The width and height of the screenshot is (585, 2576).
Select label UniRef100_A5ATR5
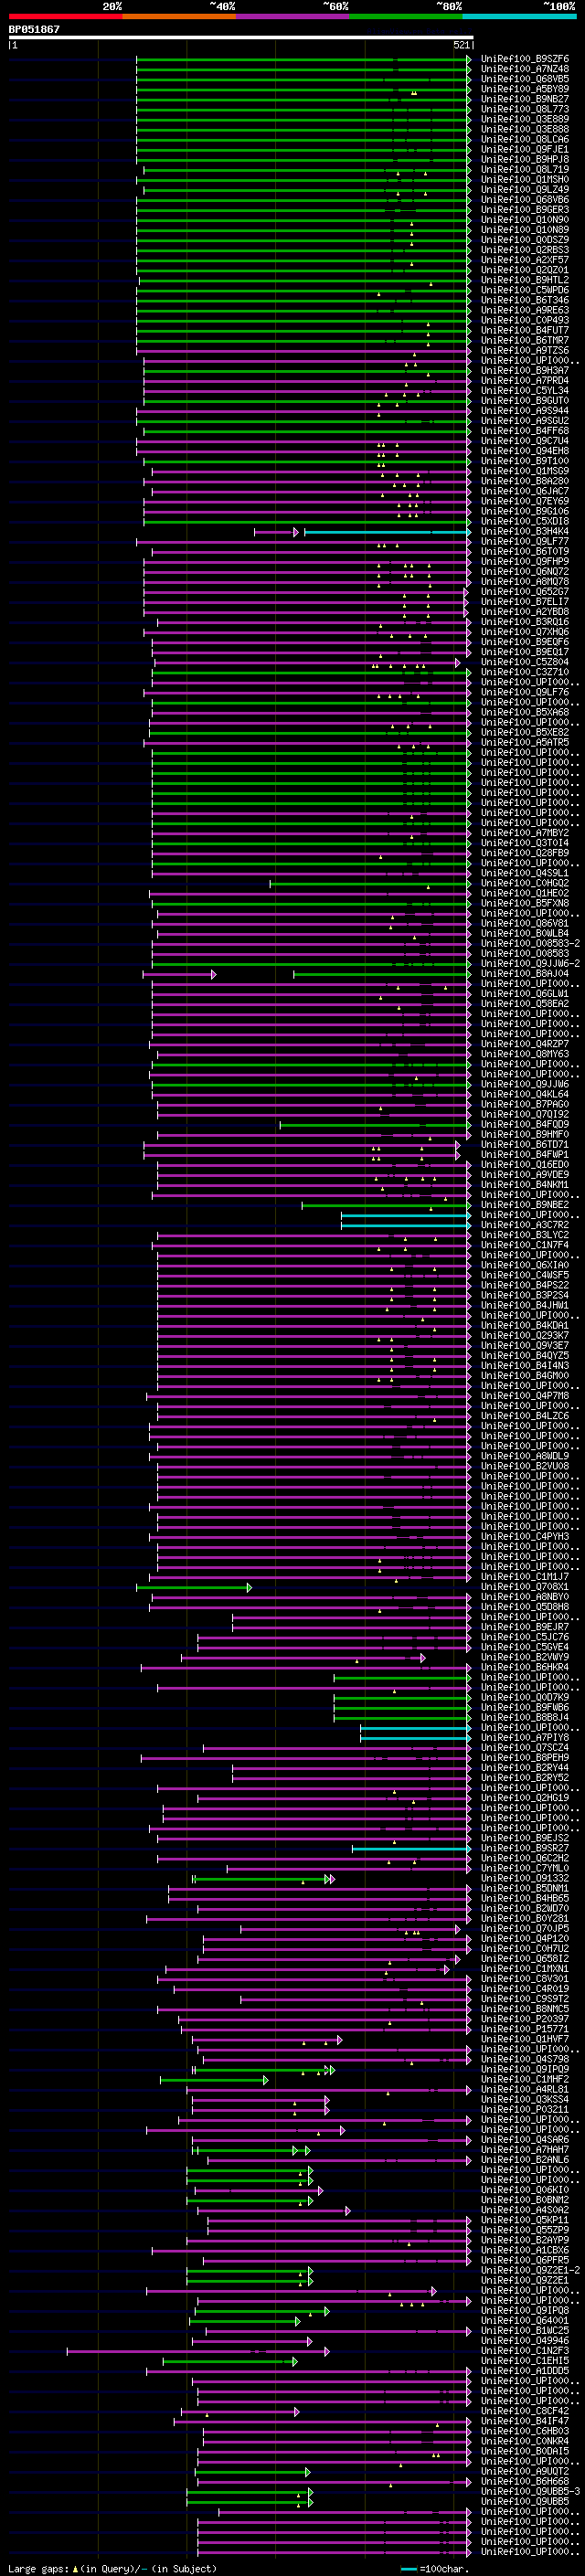coord(525,742)
